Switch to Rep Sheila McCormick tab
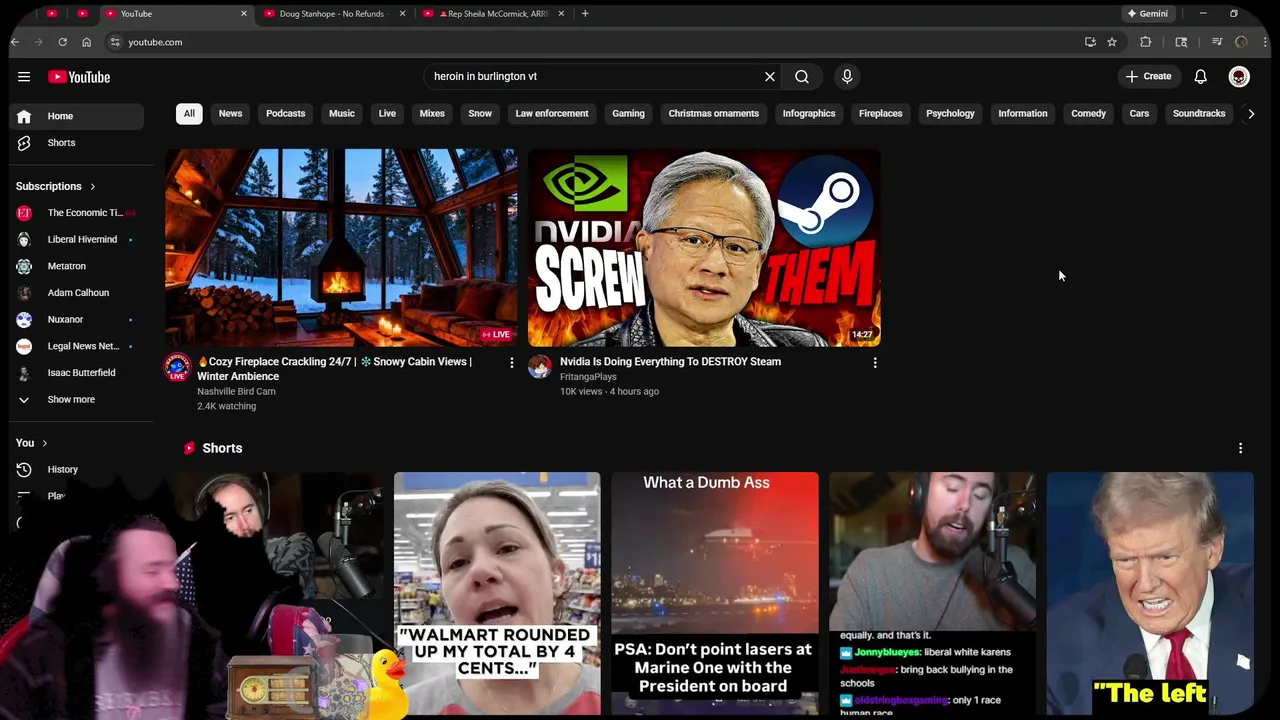Image resolution: width=1280 pixels, height=720 pixels. click(492, 14)
